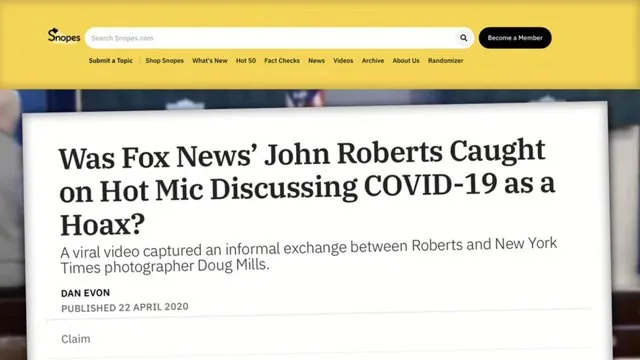The image size is (640, 360).
Task: Select the Fact Checks menu item
Action: (x=282, y=60)
